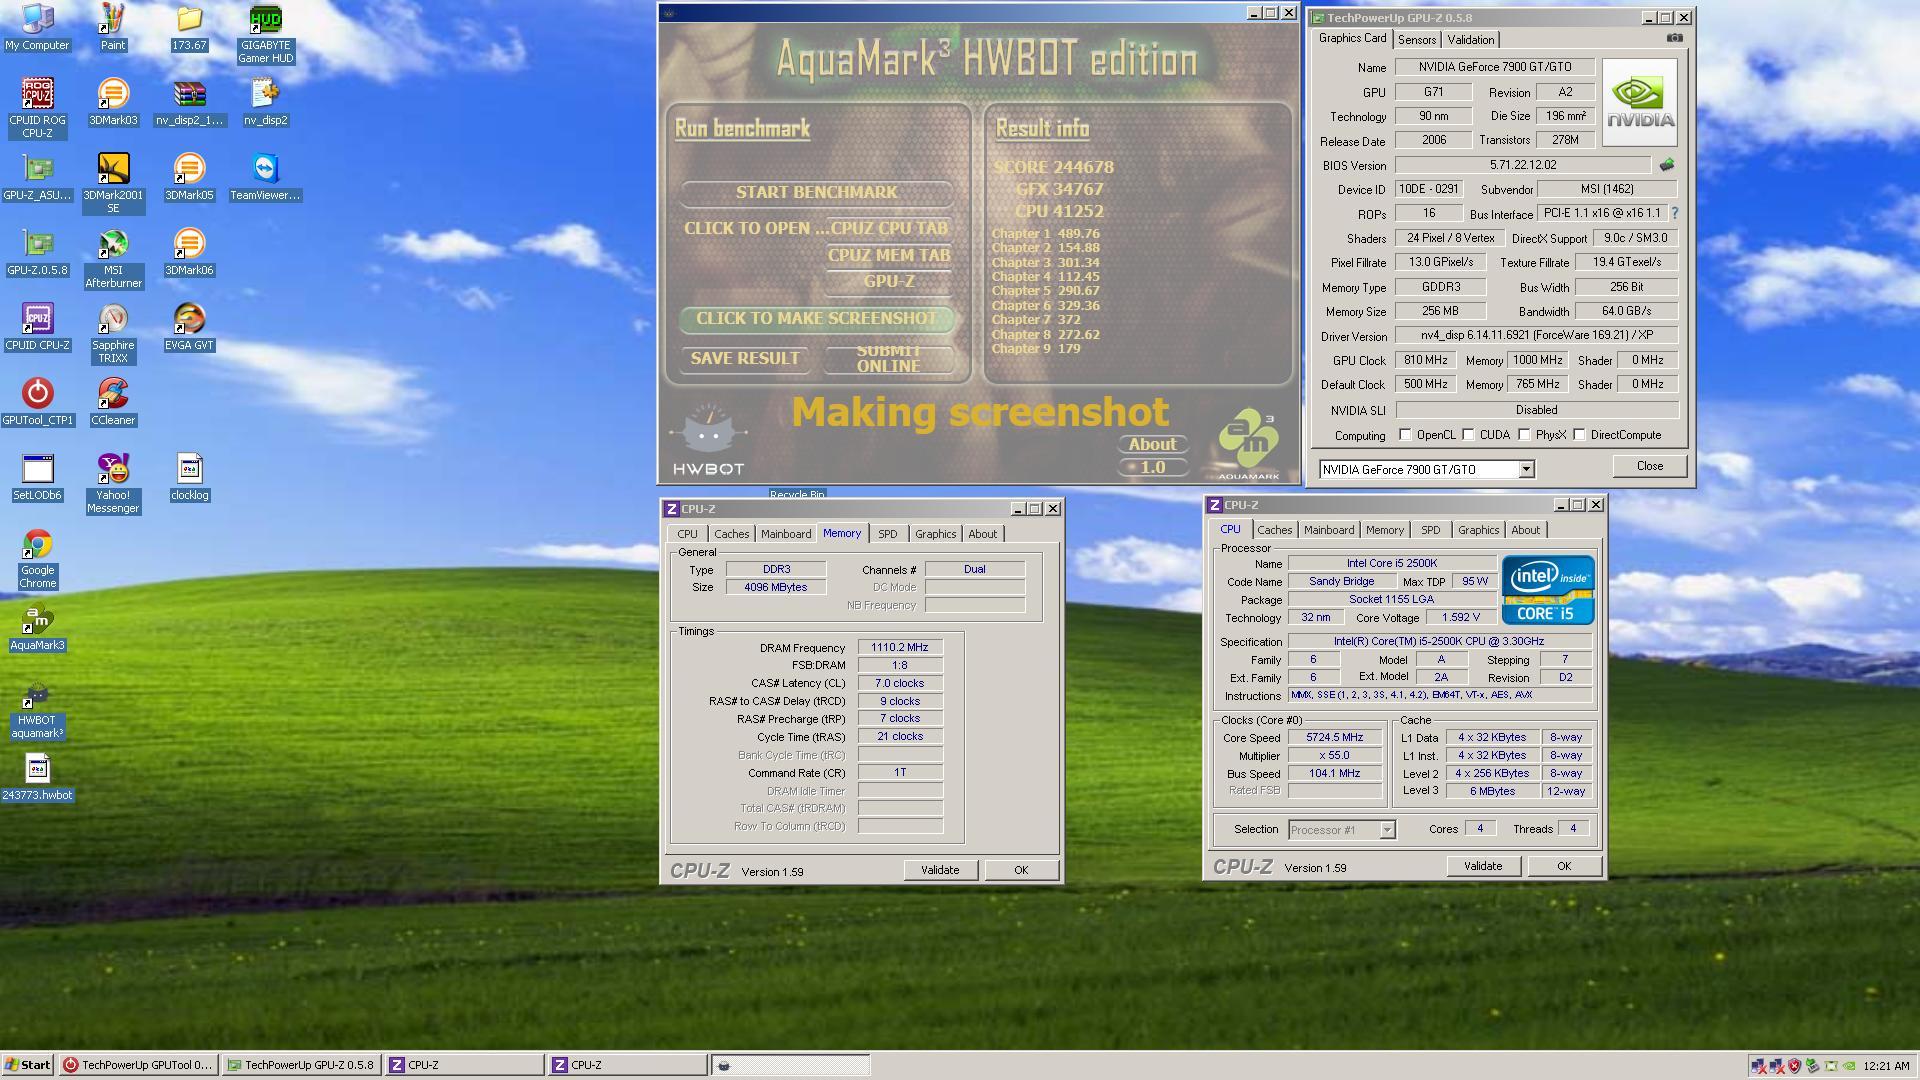Open CPUID ROG CPU-Z icon

[x=37, y=108]
